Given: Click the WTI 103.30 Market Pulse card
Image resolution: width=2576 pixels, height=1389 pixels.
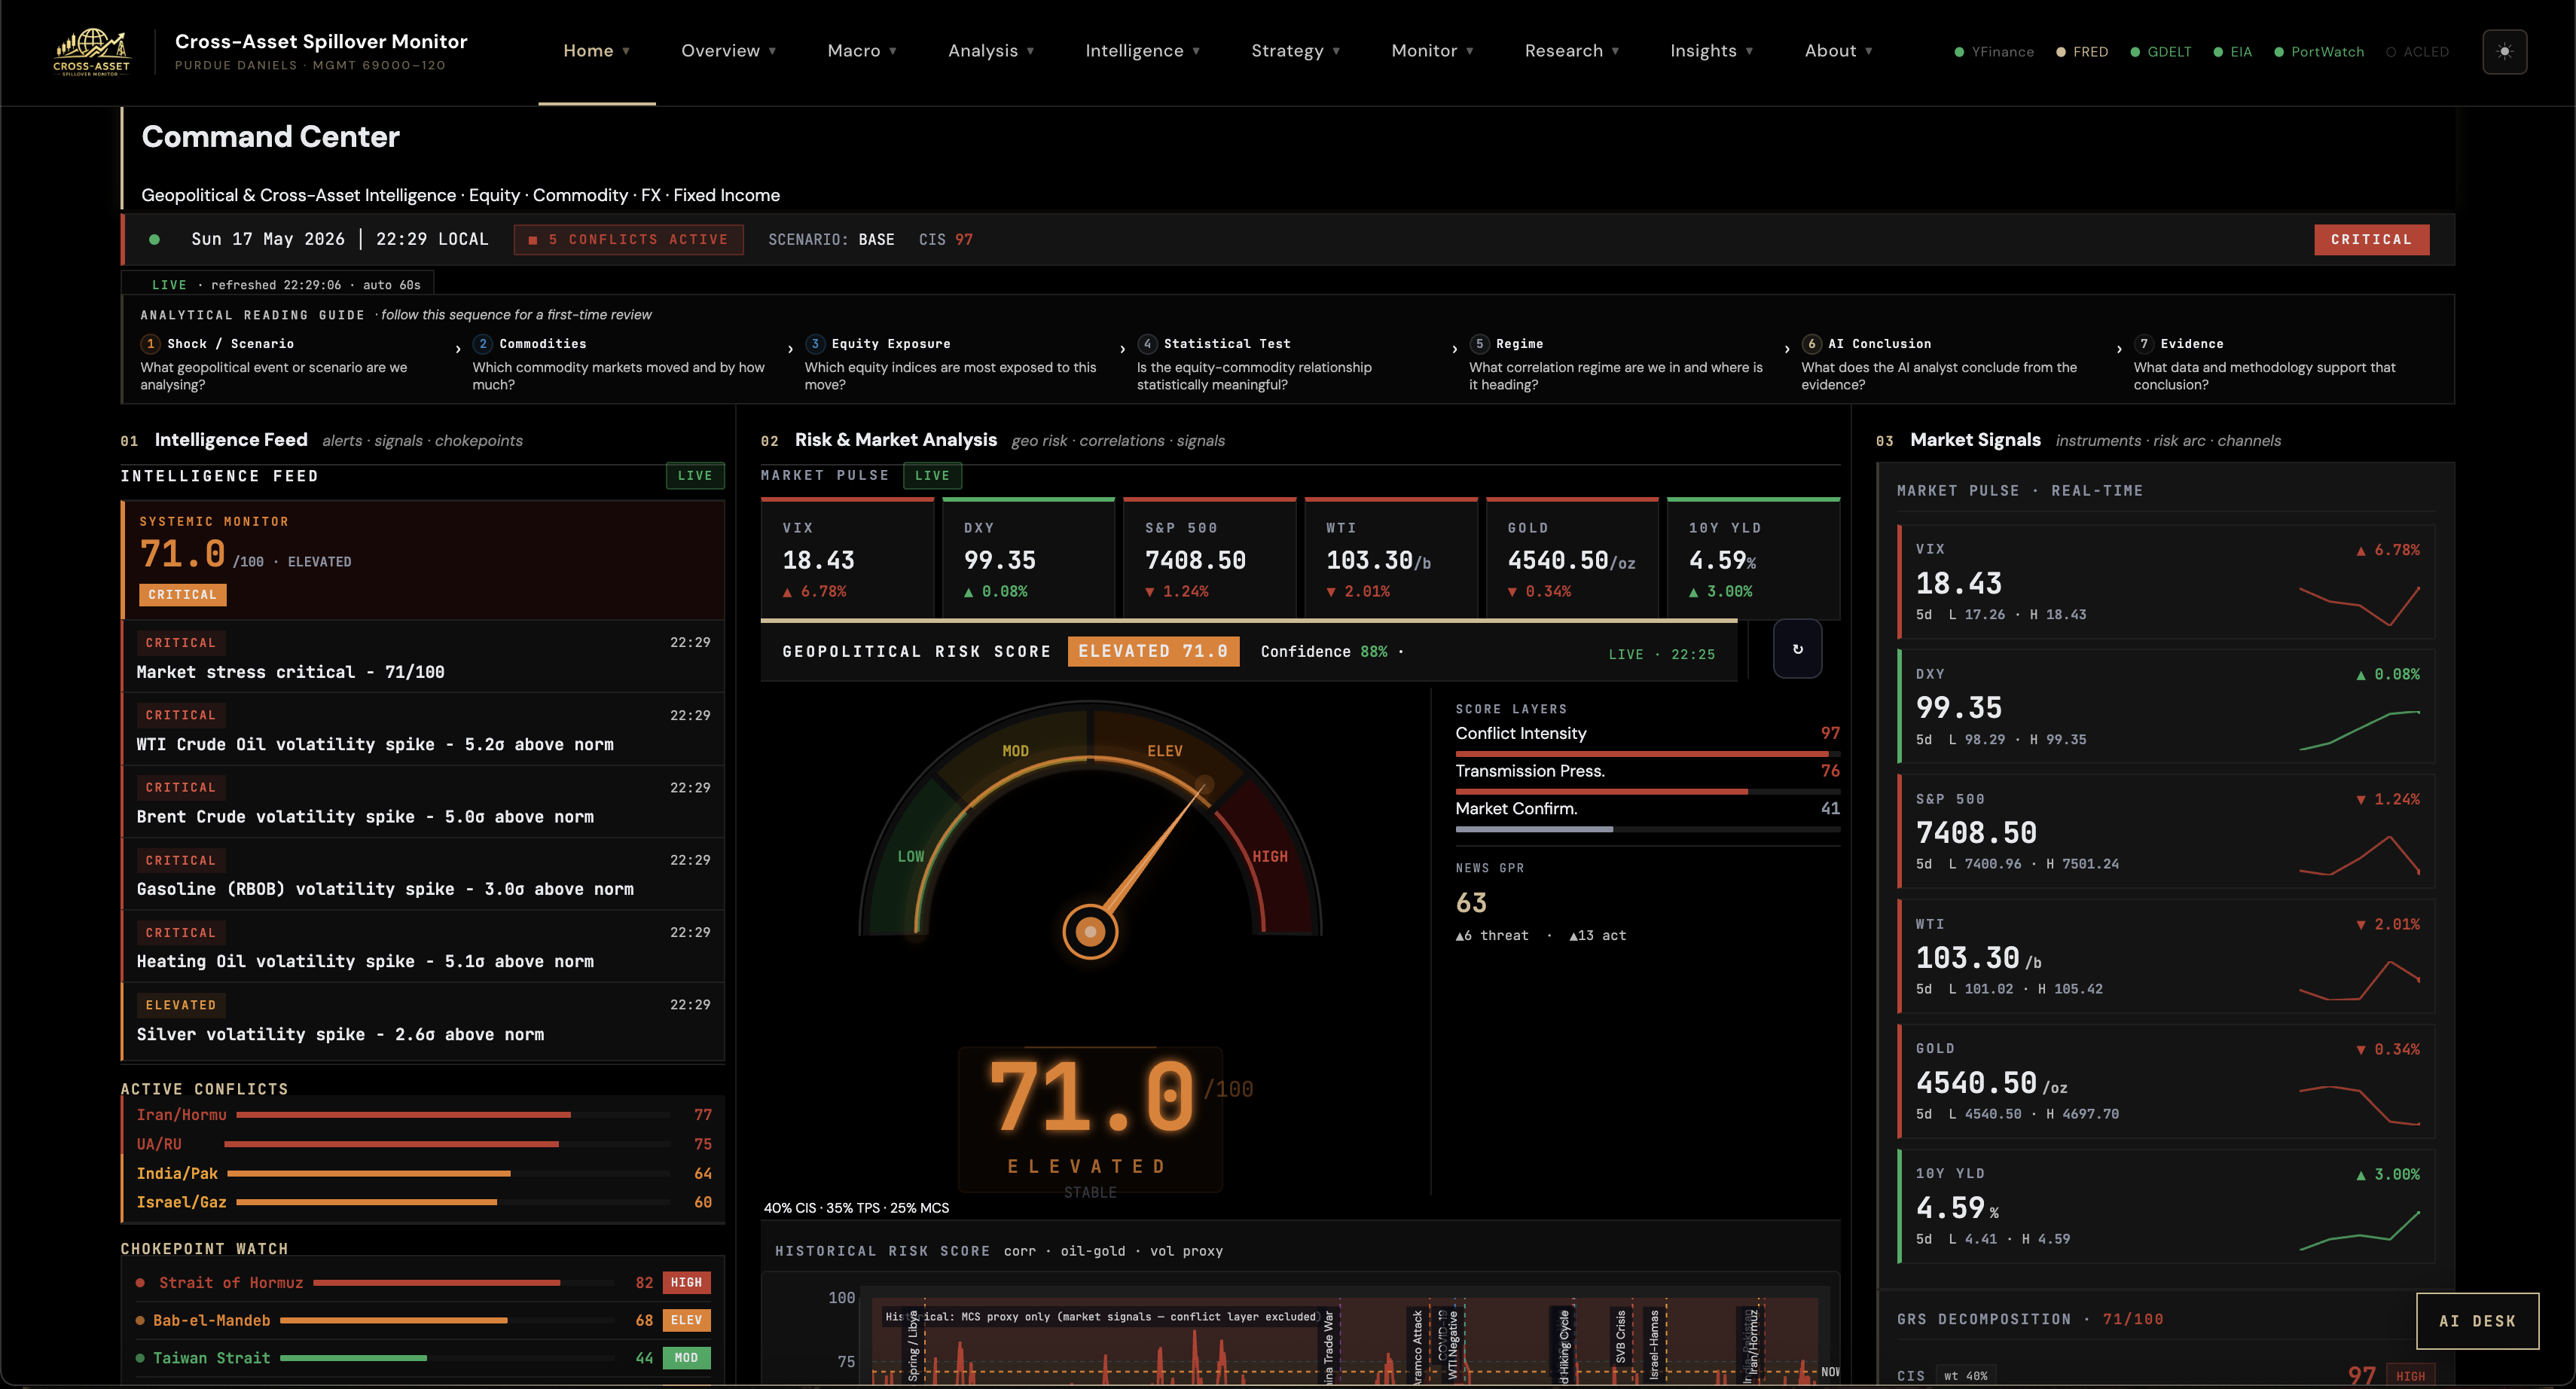Looking at the screenshot, I should click(1390, 558).
